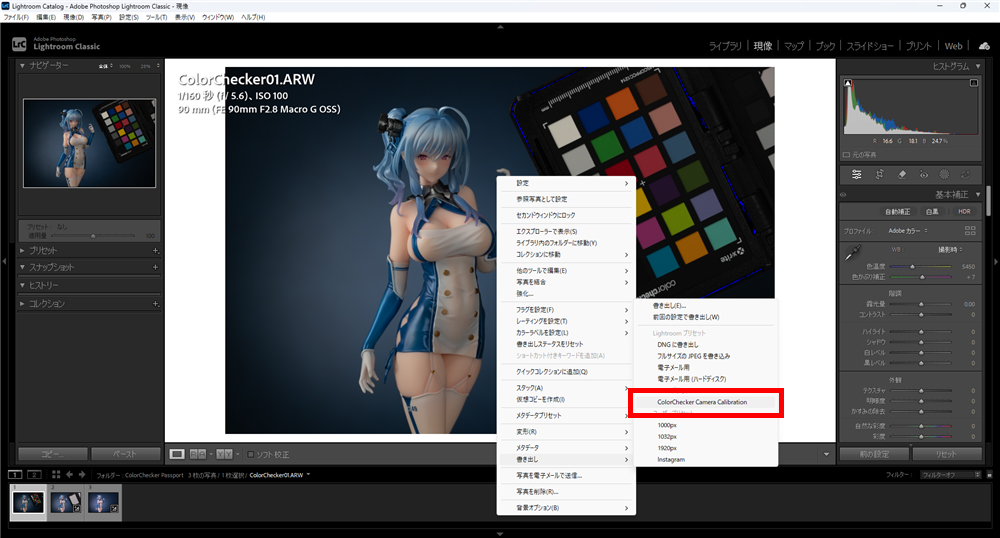The image size is (1000, 538).
Task: Collapse the ヒストグラム panel
Action: (978, 66)
